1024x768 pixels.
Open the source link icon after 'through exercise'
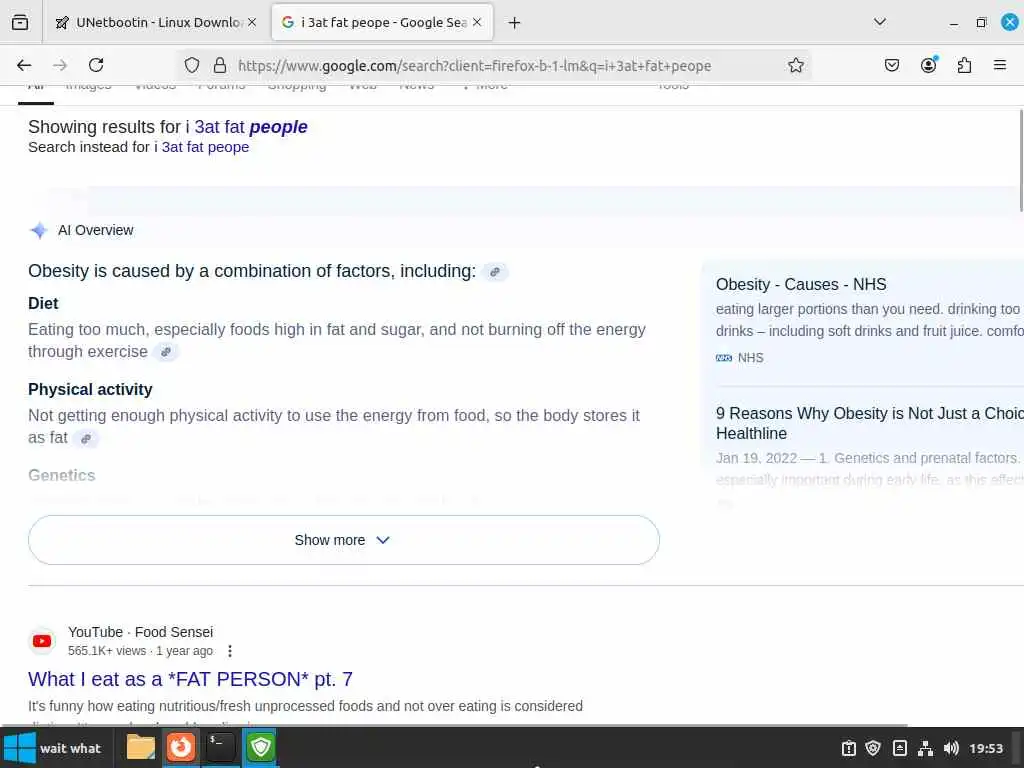(166, 352)
